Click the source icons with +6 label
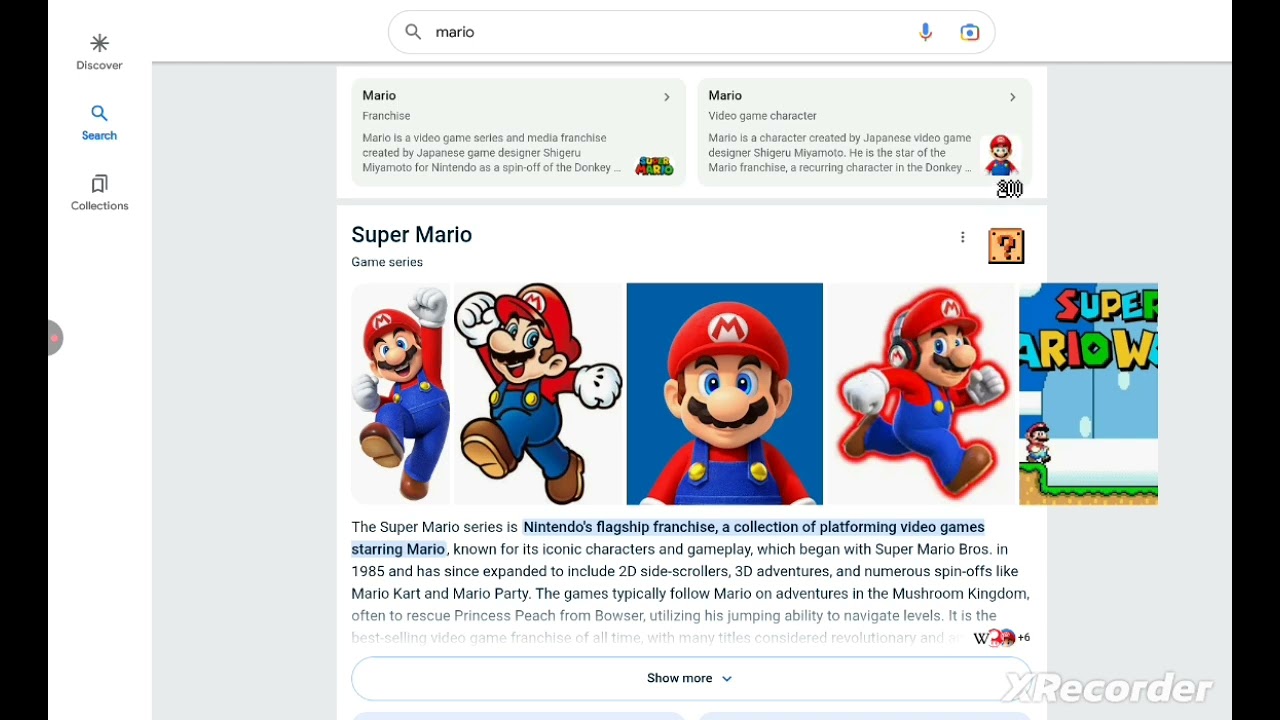 tap(1001, 638)
